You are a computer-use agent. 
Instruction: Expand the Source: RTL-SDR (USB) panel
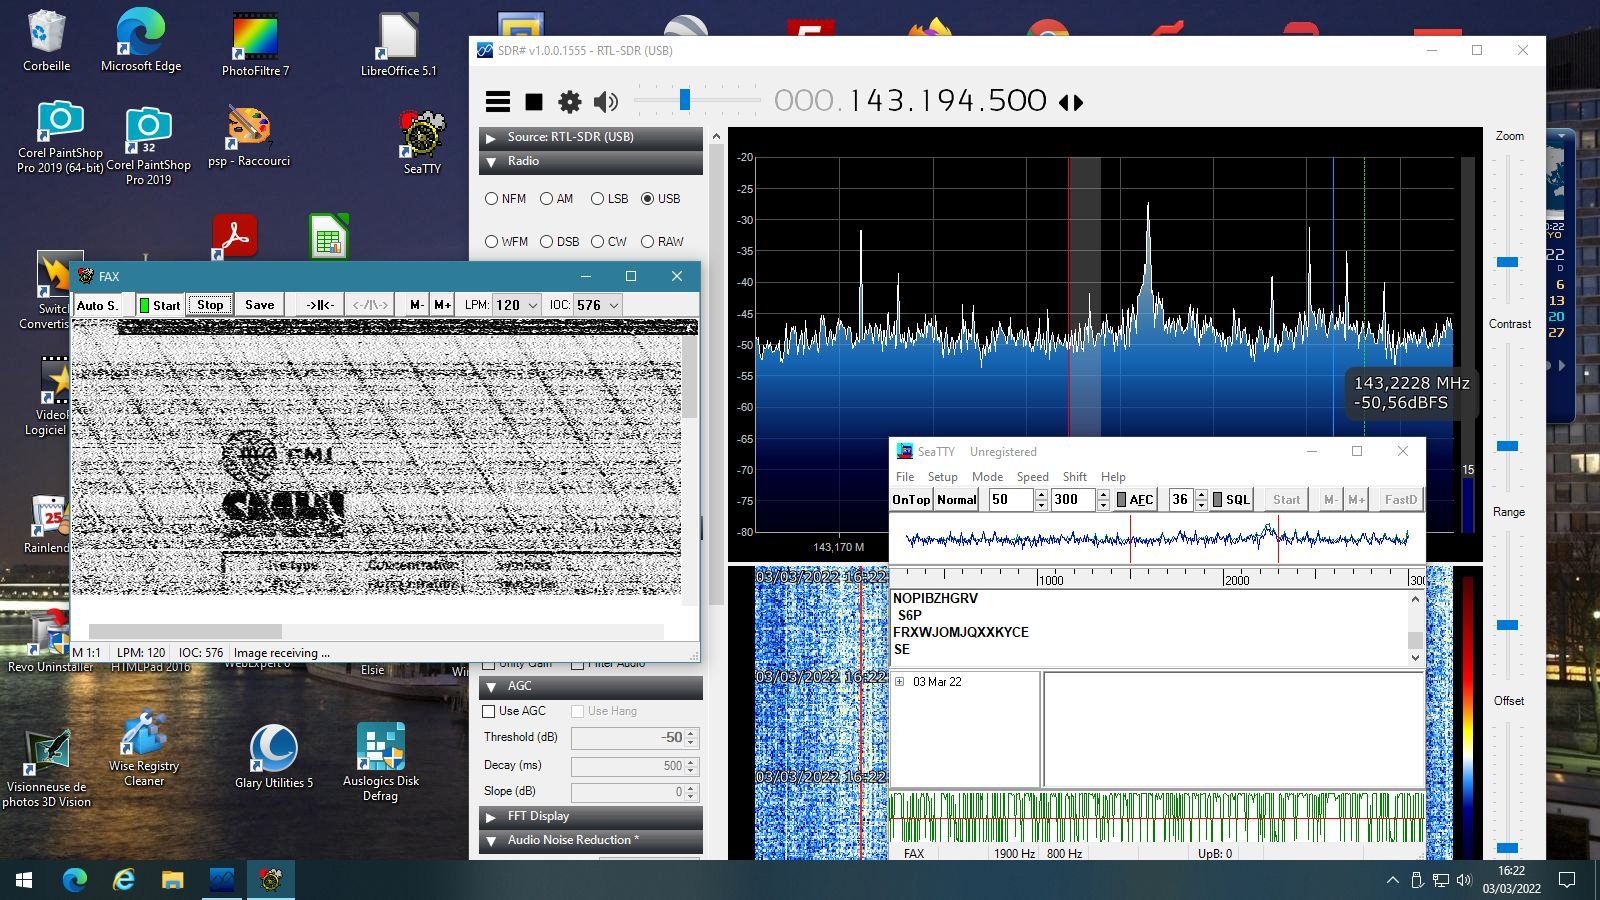tap(591, 137)
